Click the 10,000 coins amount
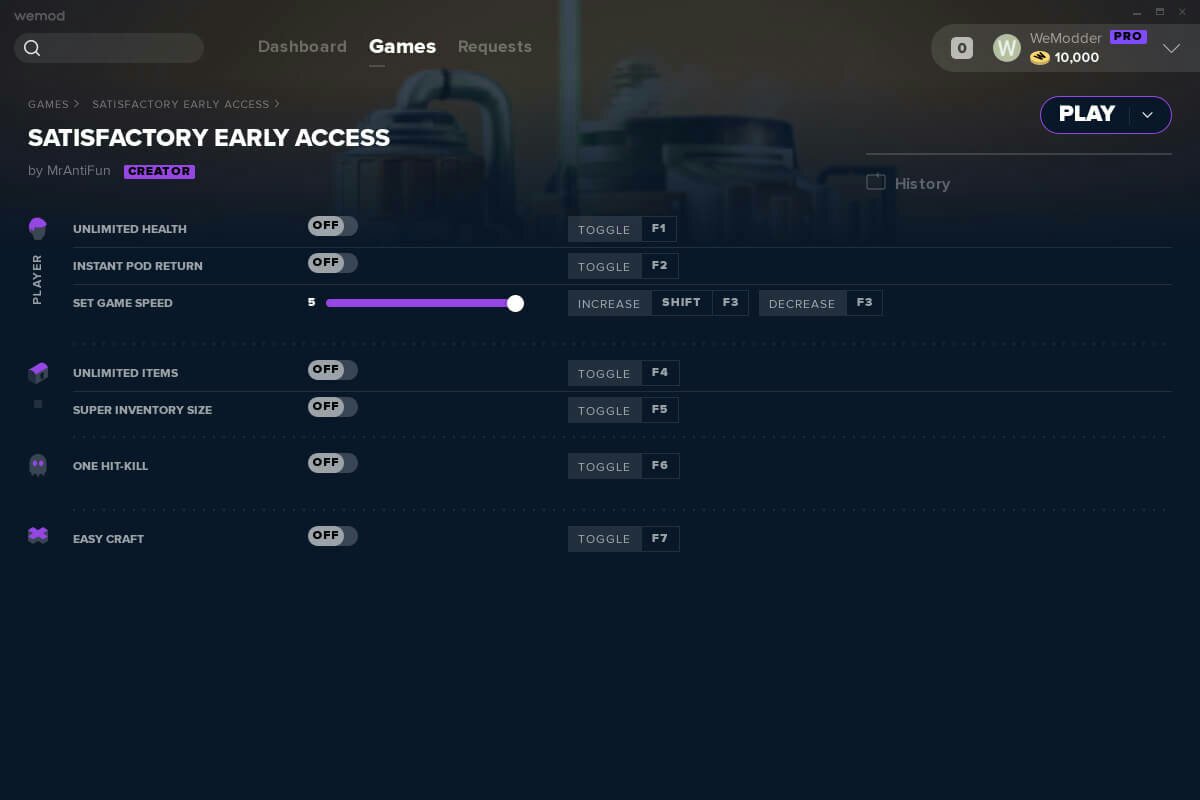 coord(1077,58)
